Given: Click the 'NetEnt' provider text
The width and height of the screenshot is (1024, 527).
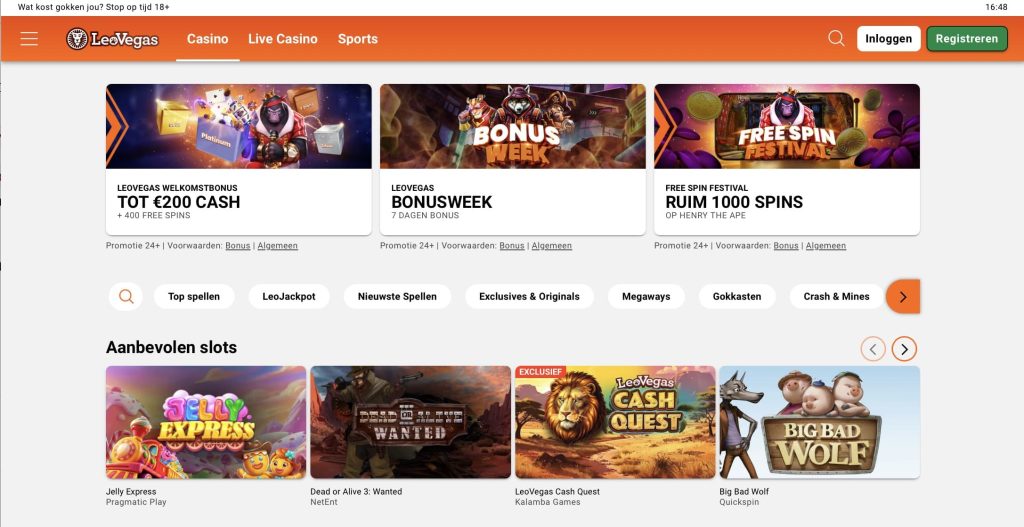Looking at the screenshot, I should pyautogui.click(x=325, y=502).
